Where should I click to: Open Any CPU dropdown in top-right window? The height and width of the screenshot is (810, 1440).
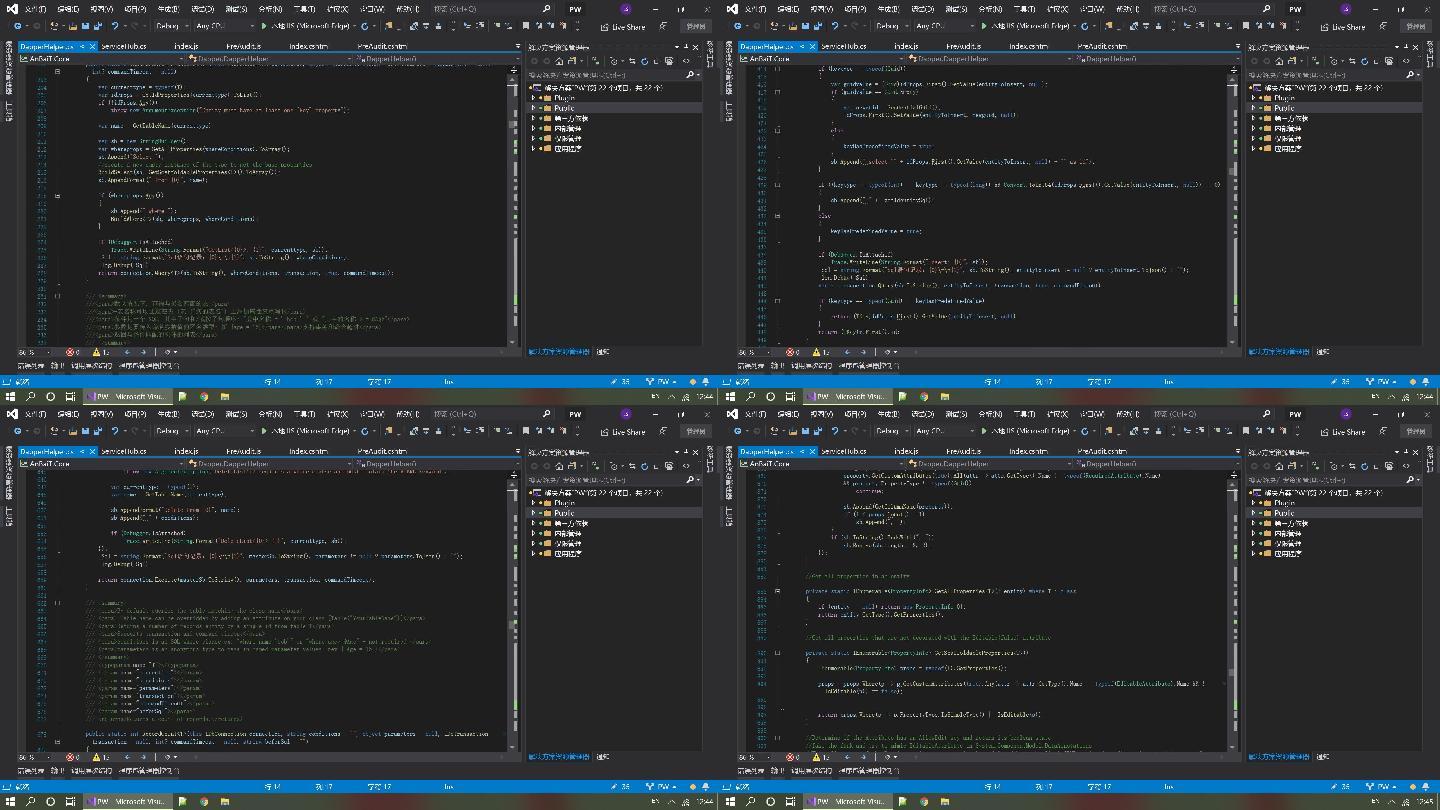pos(945,27)
